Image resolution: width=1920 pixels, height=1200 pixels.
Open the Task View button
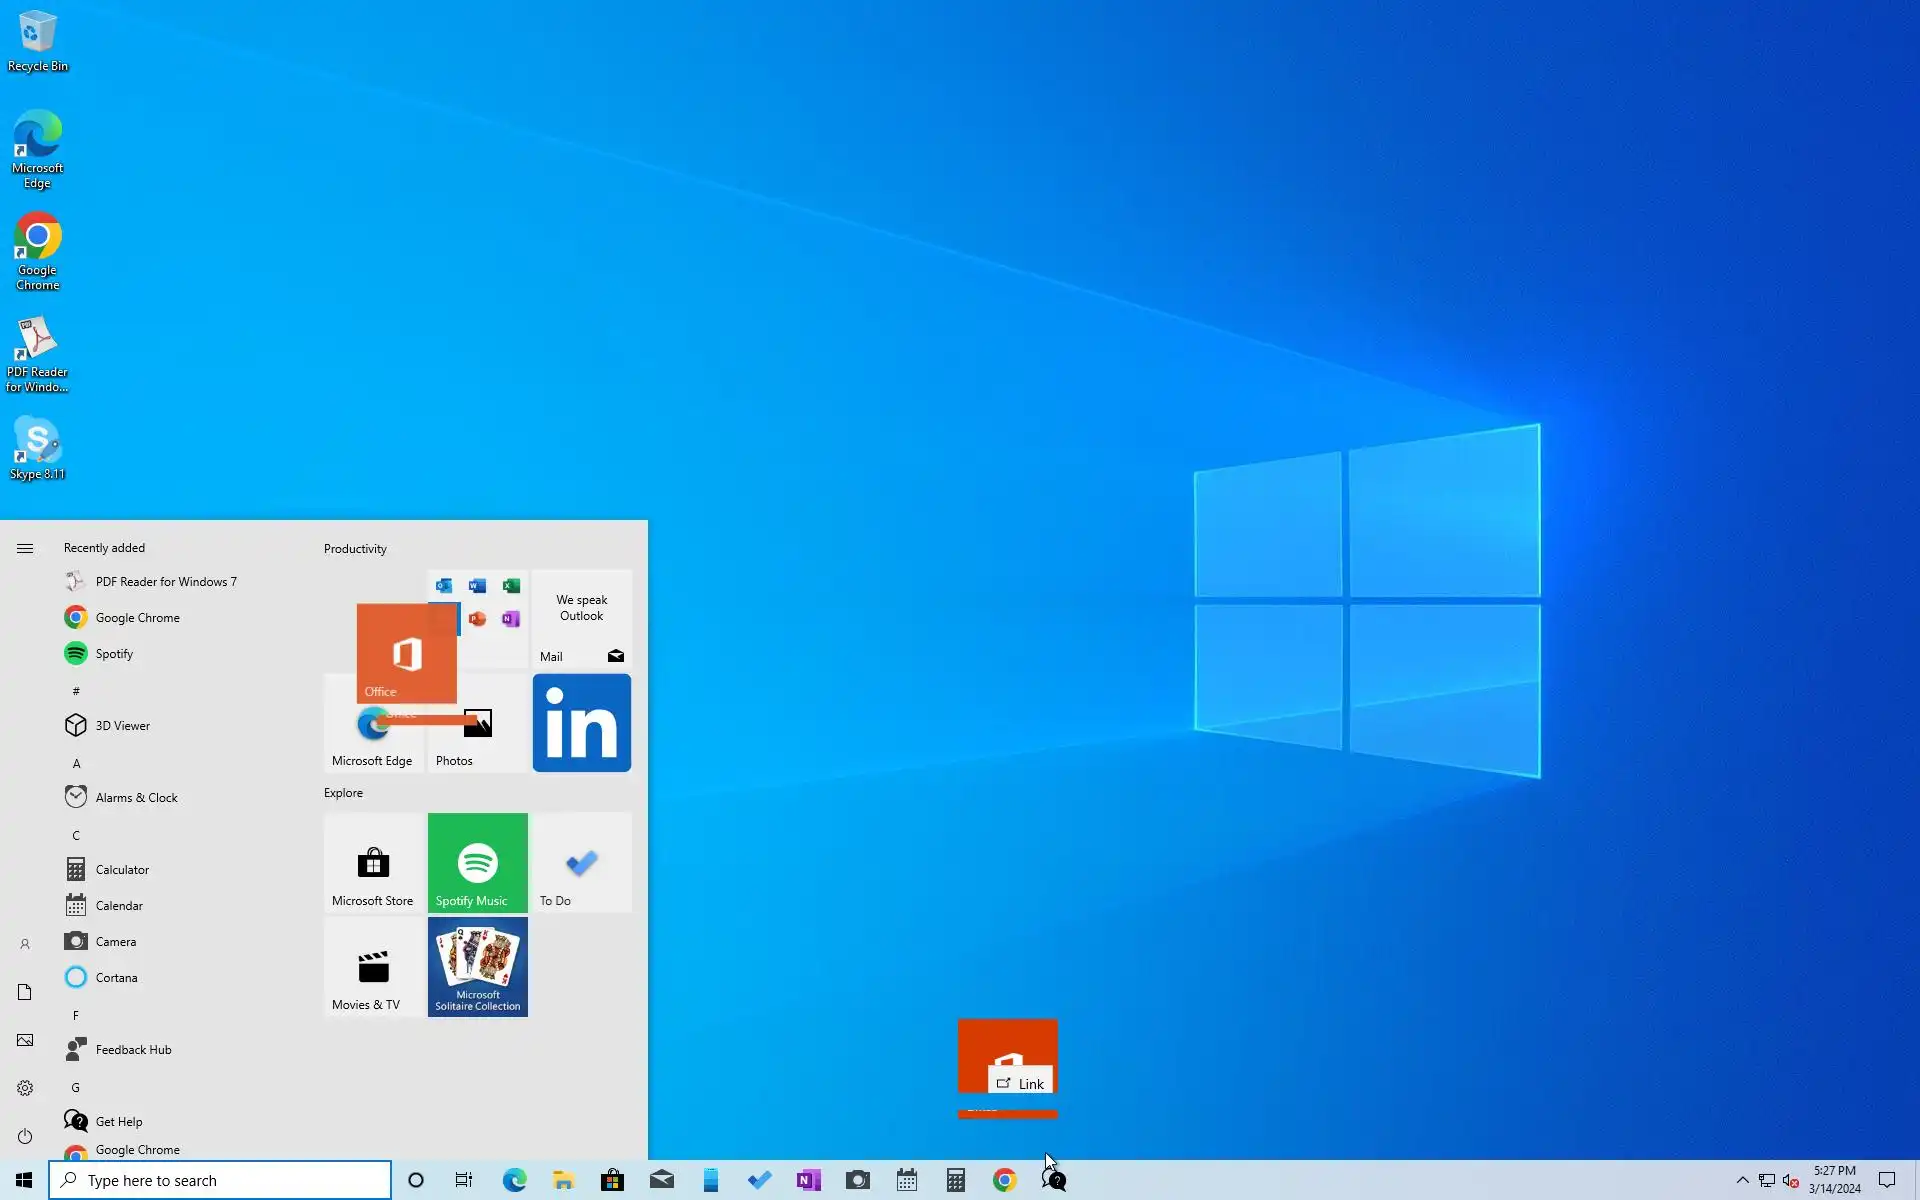[464, 1180]
